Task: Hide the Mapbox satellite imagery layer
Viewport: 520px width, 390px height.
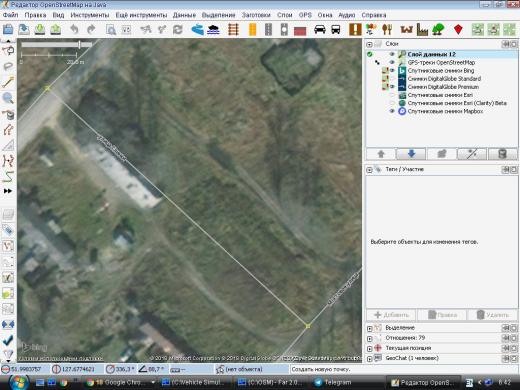Action: (x=392, y=111)
